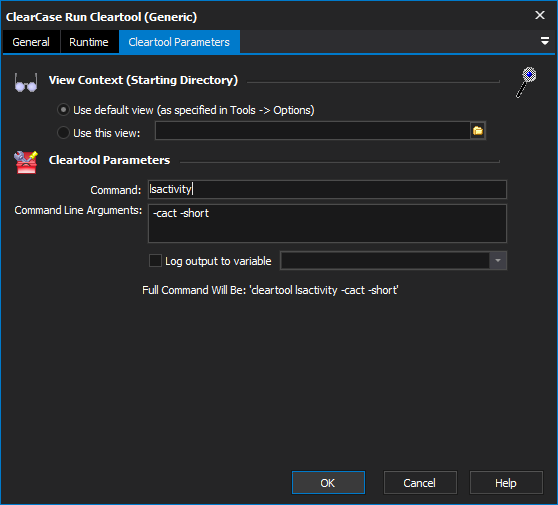Click the Command: label
558x505 pixels.
[x=116, y=190]
